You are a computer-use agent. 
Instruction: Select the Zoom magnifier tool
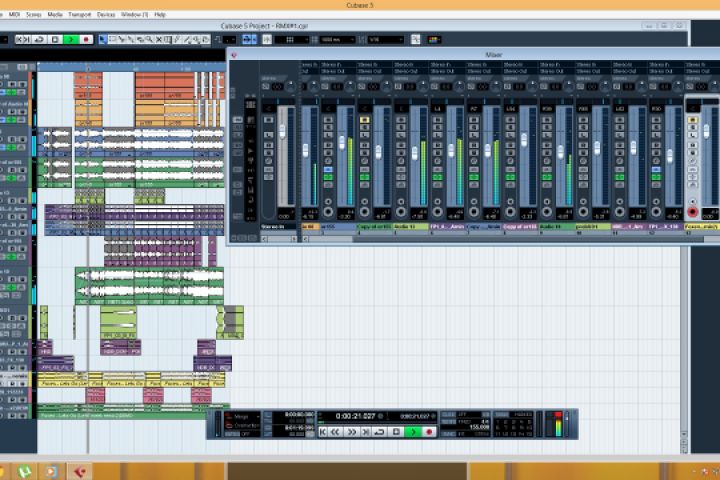tap(149, 40)
